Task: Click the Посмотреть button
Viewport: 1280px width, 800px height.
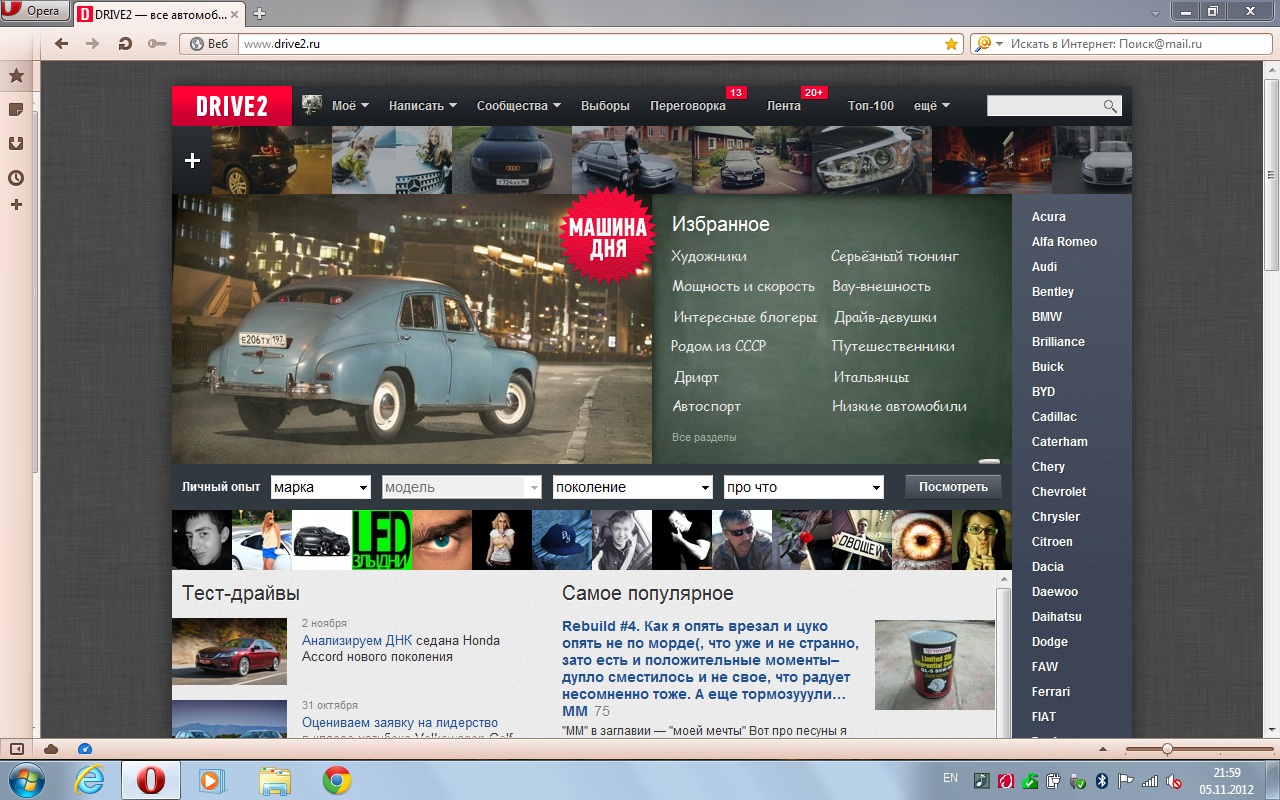Action: (953, 487)
